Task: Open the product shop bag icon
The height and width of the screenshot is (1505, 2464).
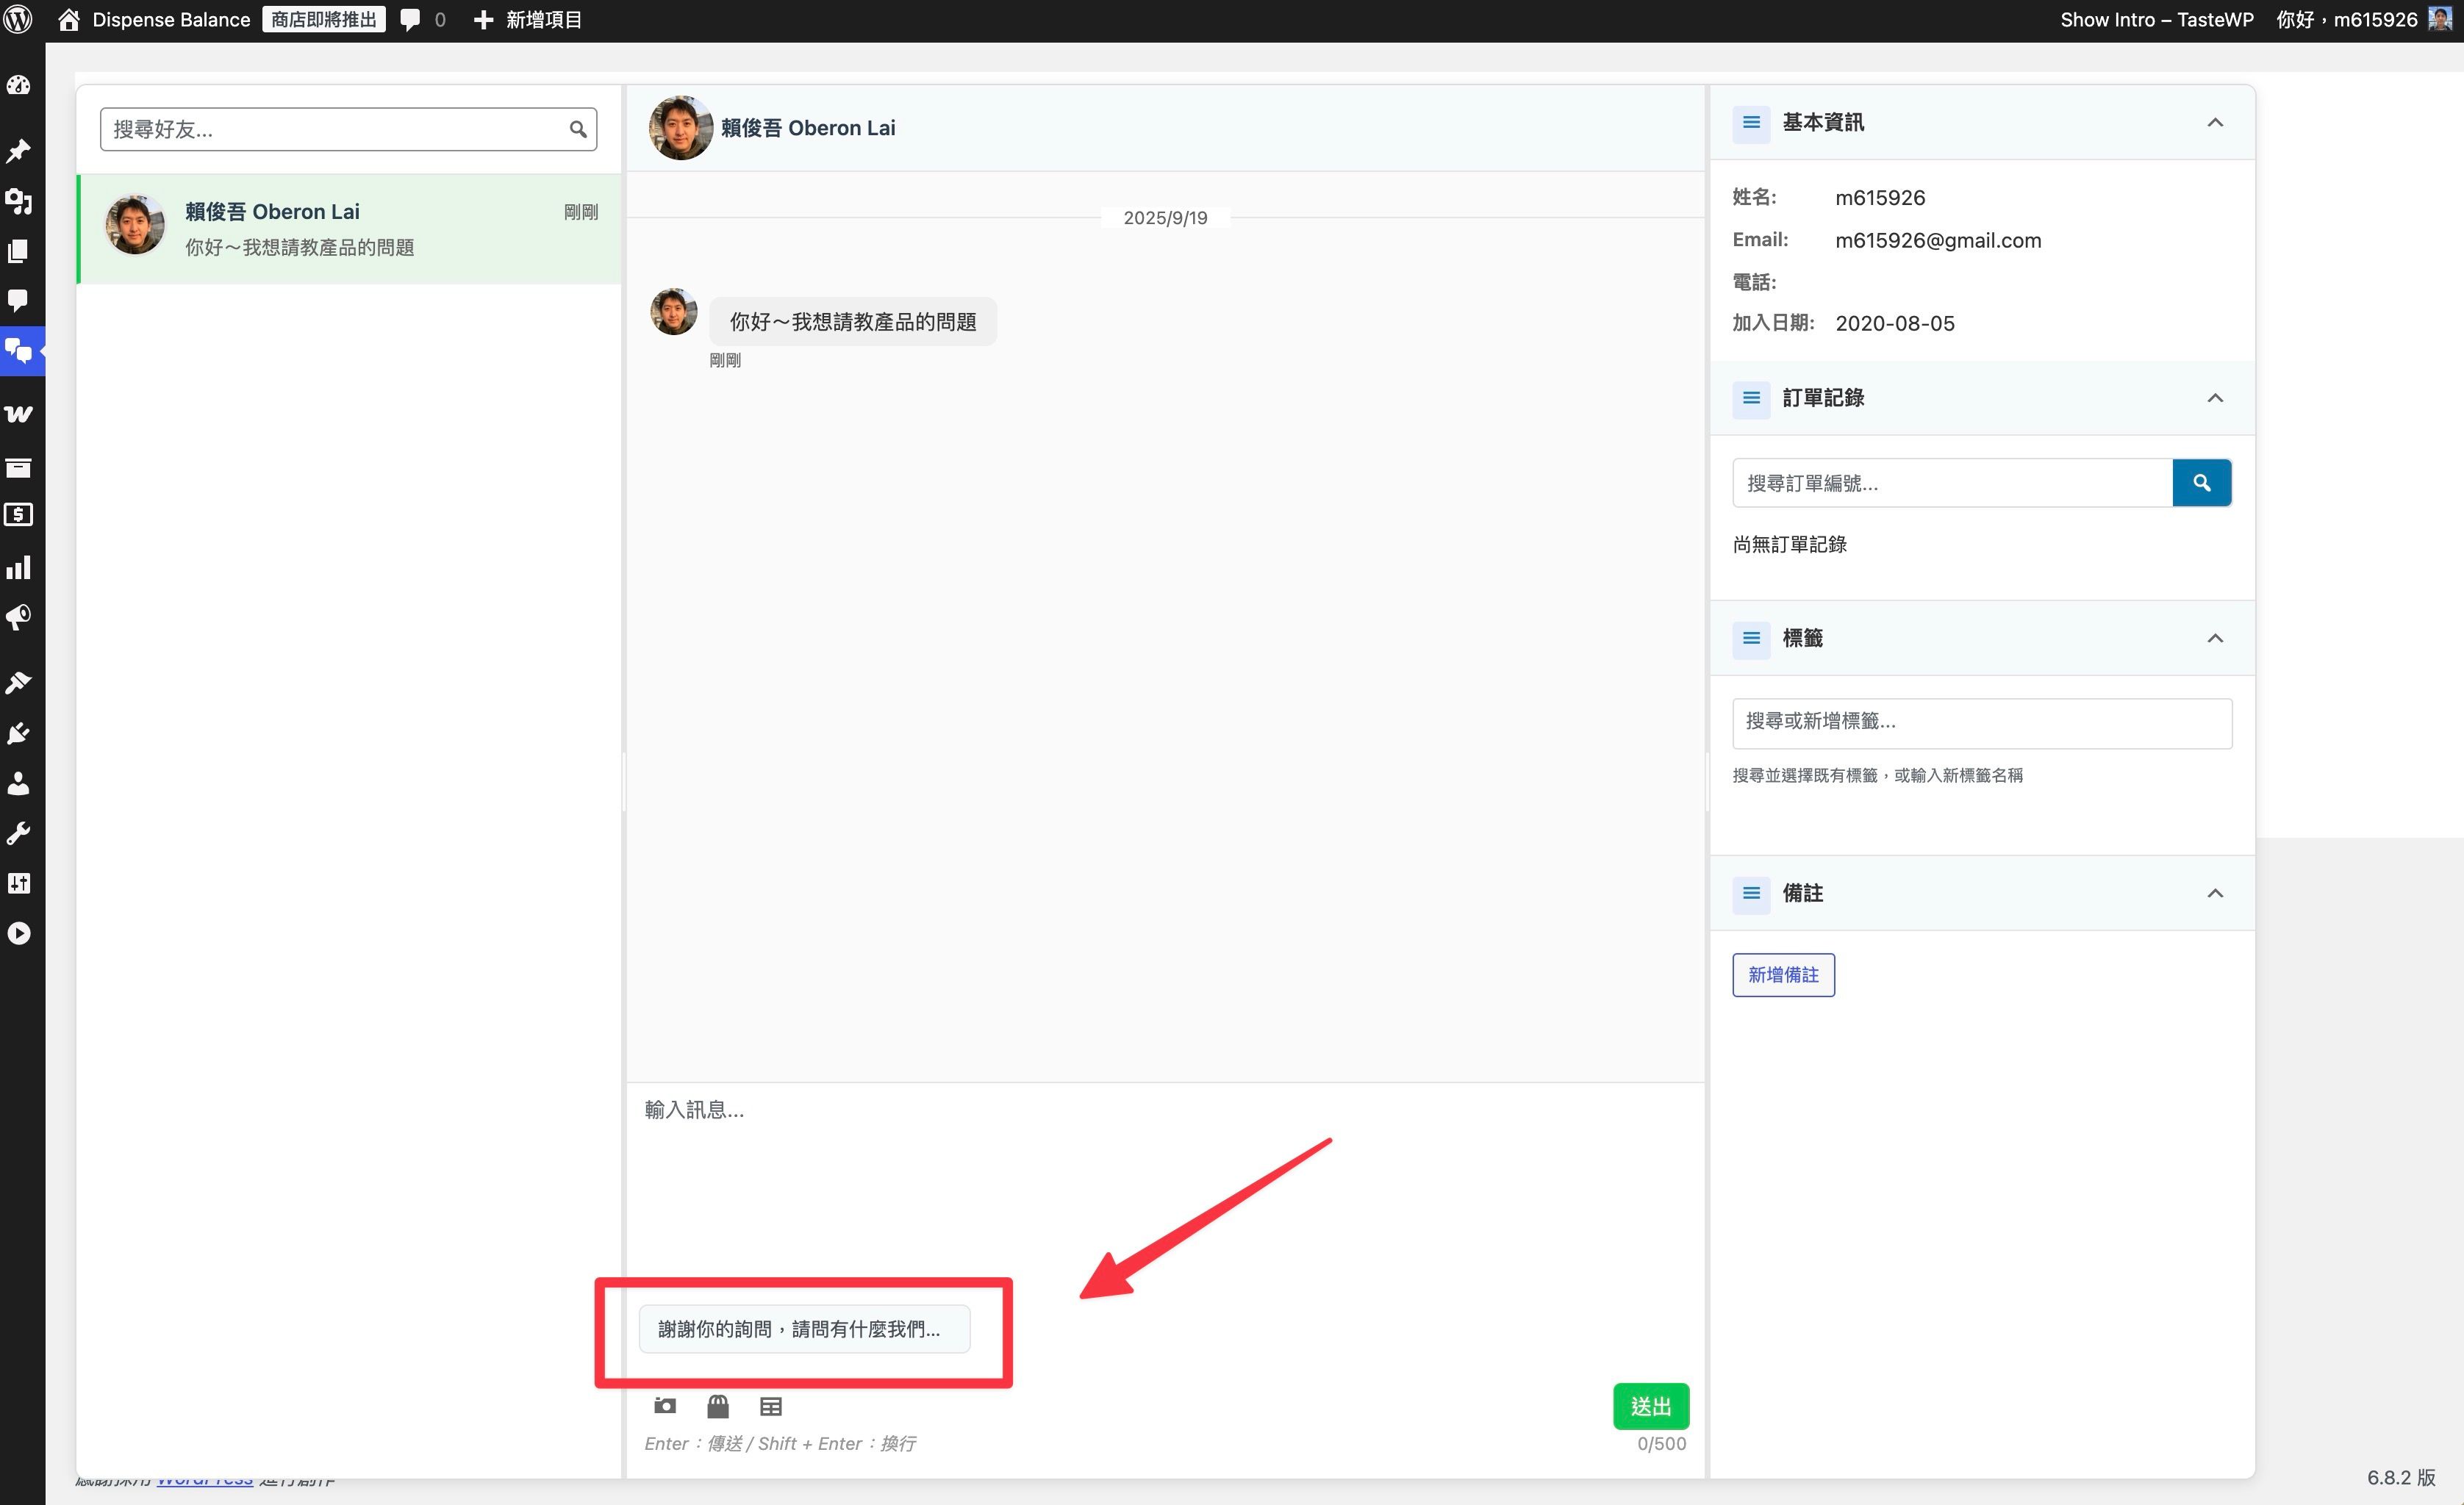Action: (x=718, y=1406)
